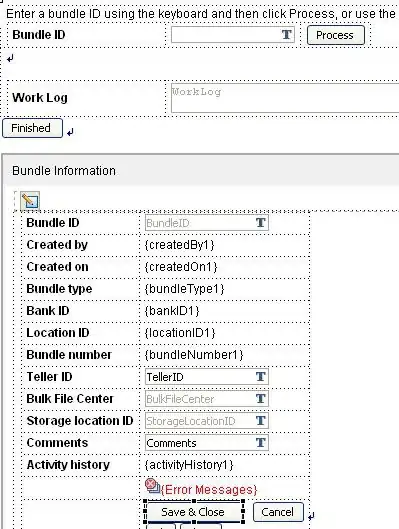Select the {createdBy1} placeholder

[179, 245]
